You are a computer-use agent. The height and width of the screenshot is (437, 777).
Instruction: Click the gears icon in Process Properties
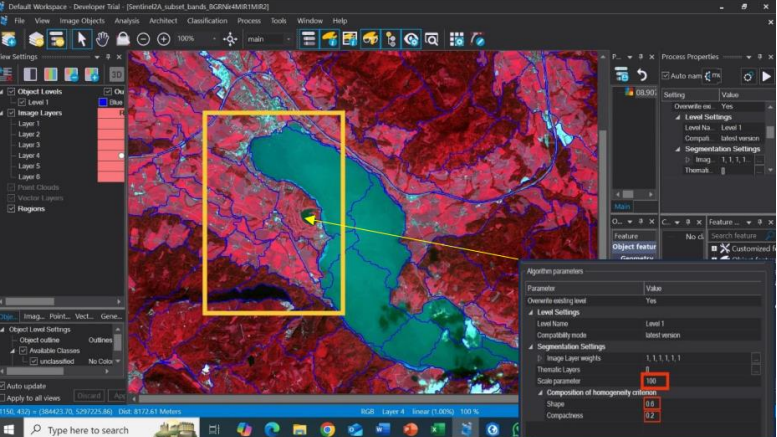pos(748,76)
